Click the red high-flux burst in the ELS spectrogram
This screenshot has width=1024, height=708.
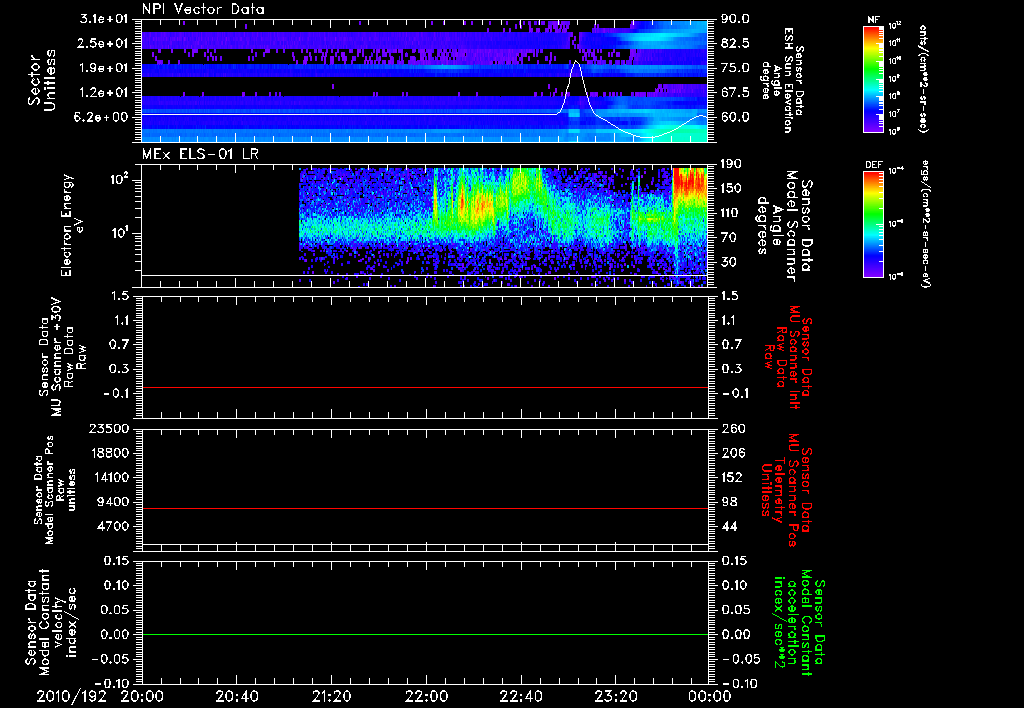(x=690, y=183)
